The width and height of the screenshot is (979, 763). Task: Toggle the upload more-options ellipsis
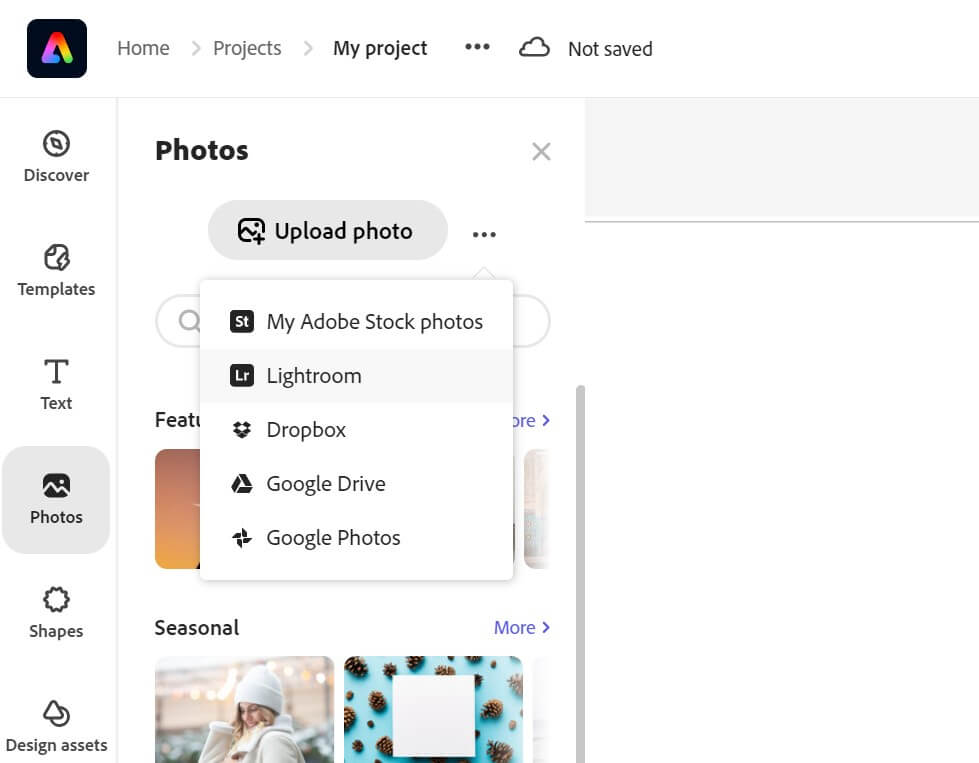tap(484, 234)
